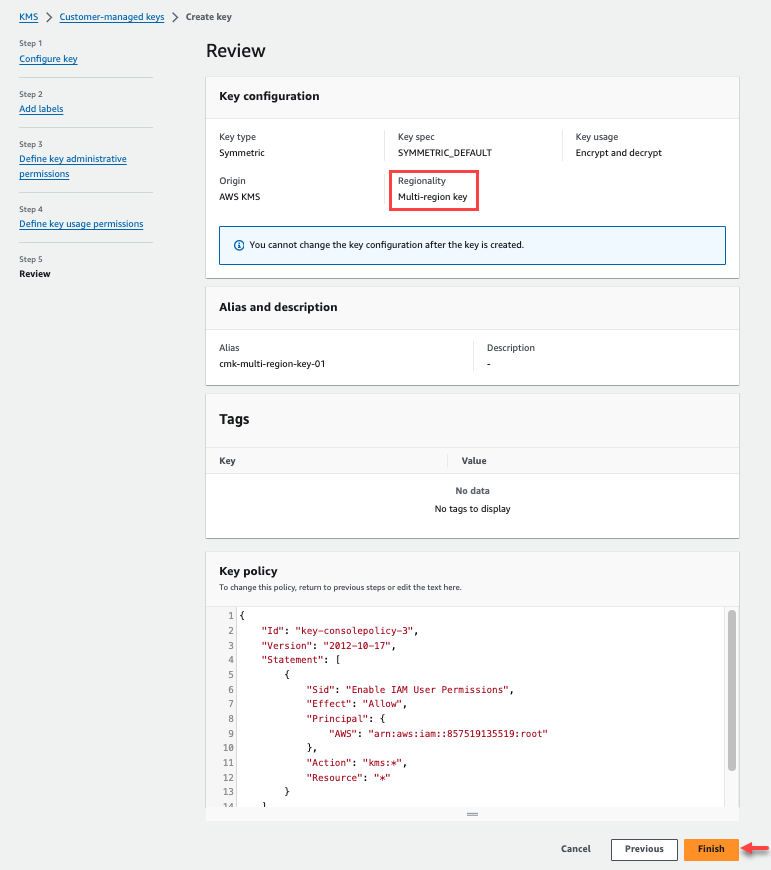Click the SYMMETRIC_DEFAULT key spec value
The height and width of the screenshot is (870, 771).
[445, 153]
